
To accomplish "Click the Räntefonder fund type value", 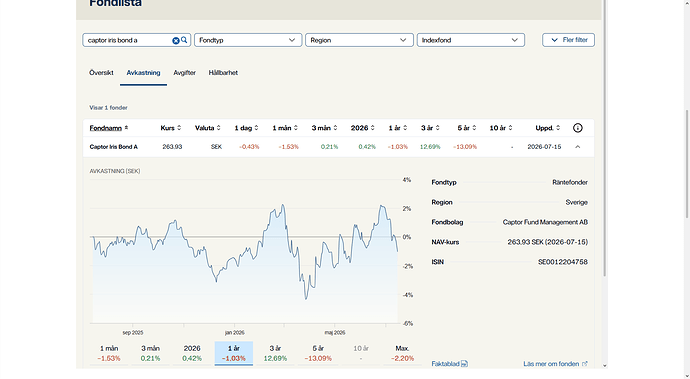I will pos(570,182).
